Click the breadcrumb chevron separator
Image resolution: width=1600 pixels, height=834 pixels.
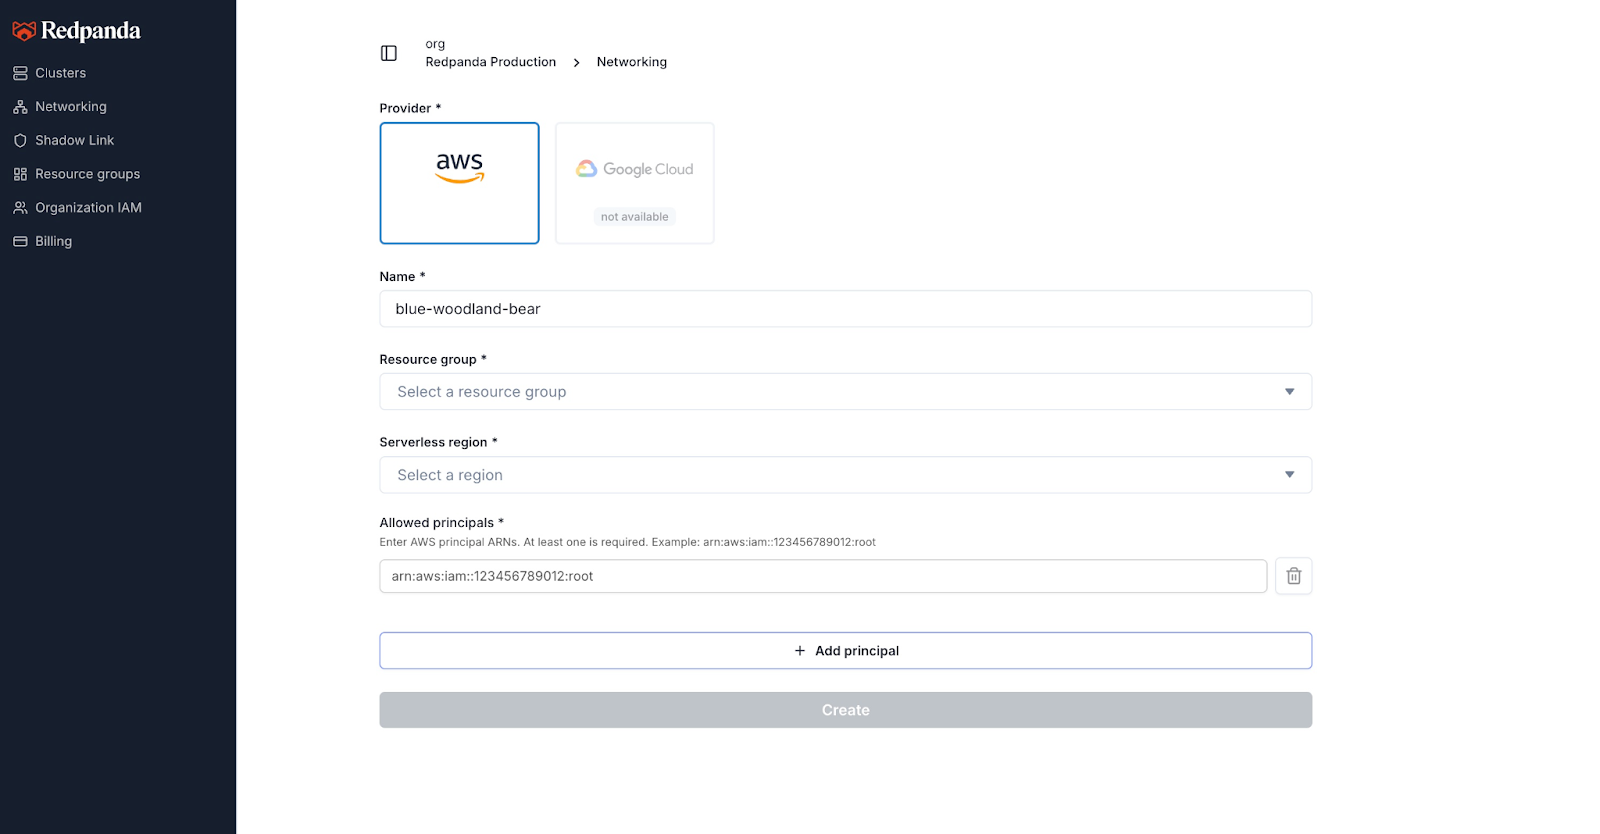[x=576, y=62]
